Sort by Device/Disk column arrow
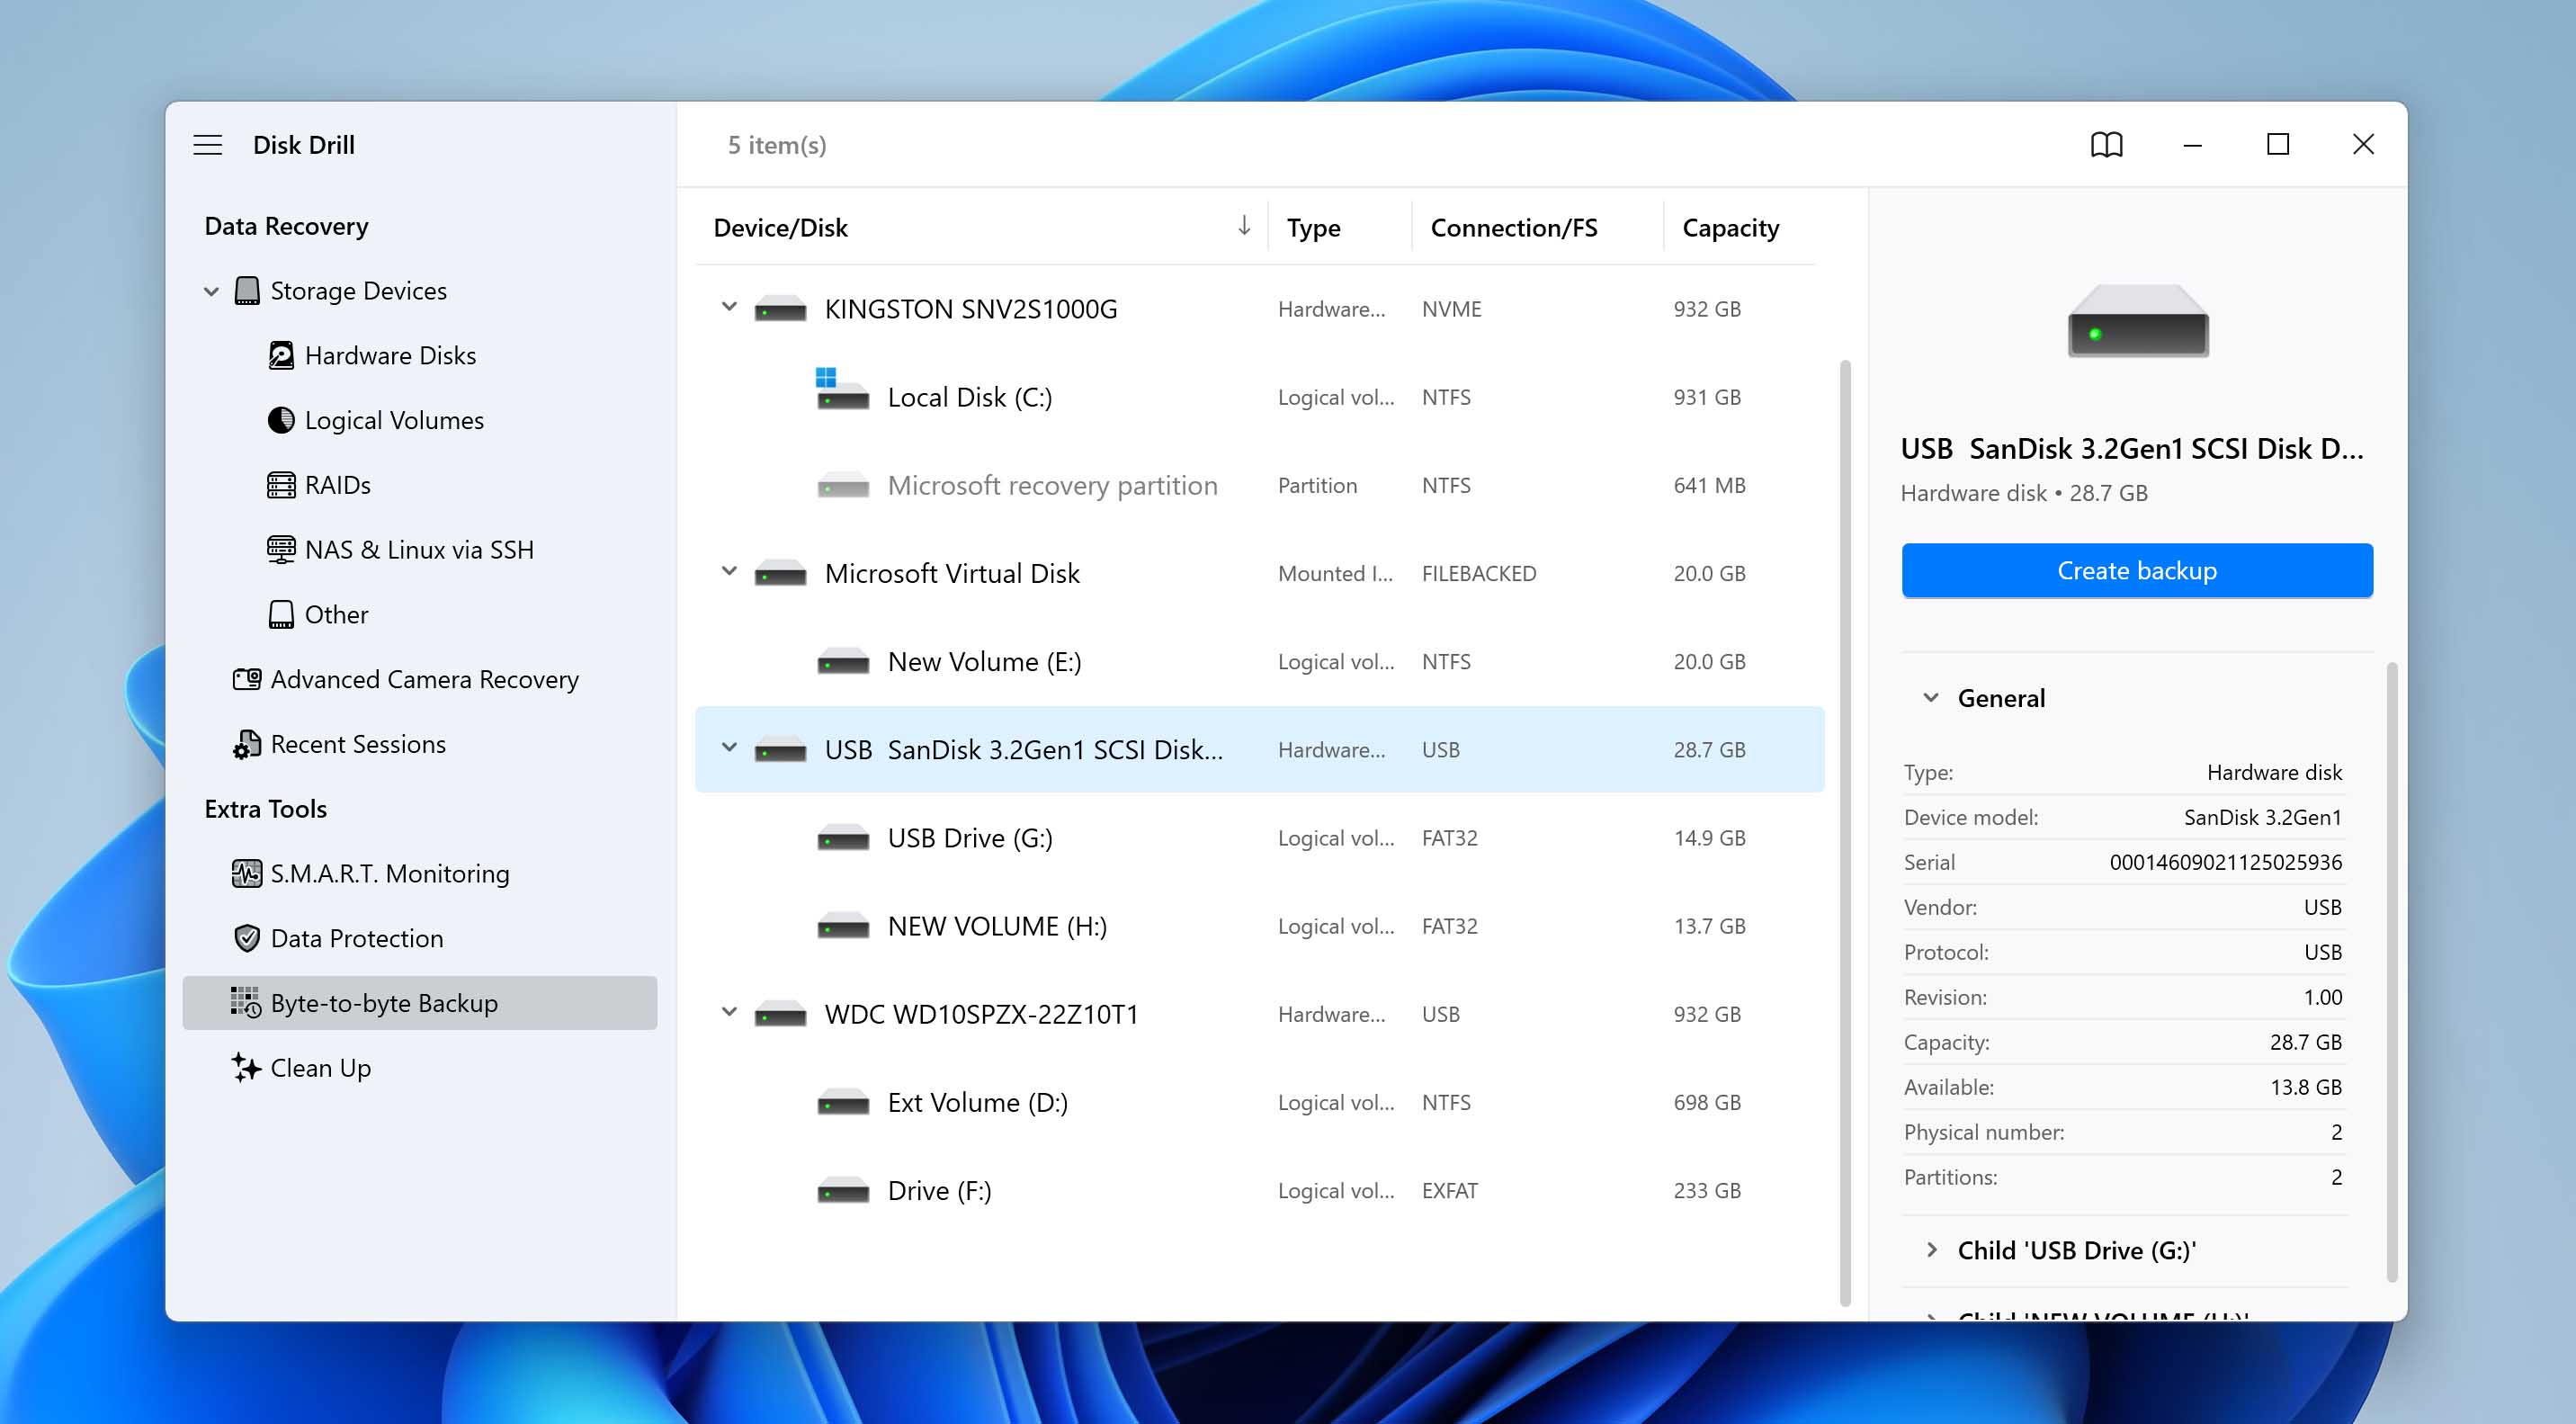The width and height of the screenshot is (2576, 1424). 1243,225
